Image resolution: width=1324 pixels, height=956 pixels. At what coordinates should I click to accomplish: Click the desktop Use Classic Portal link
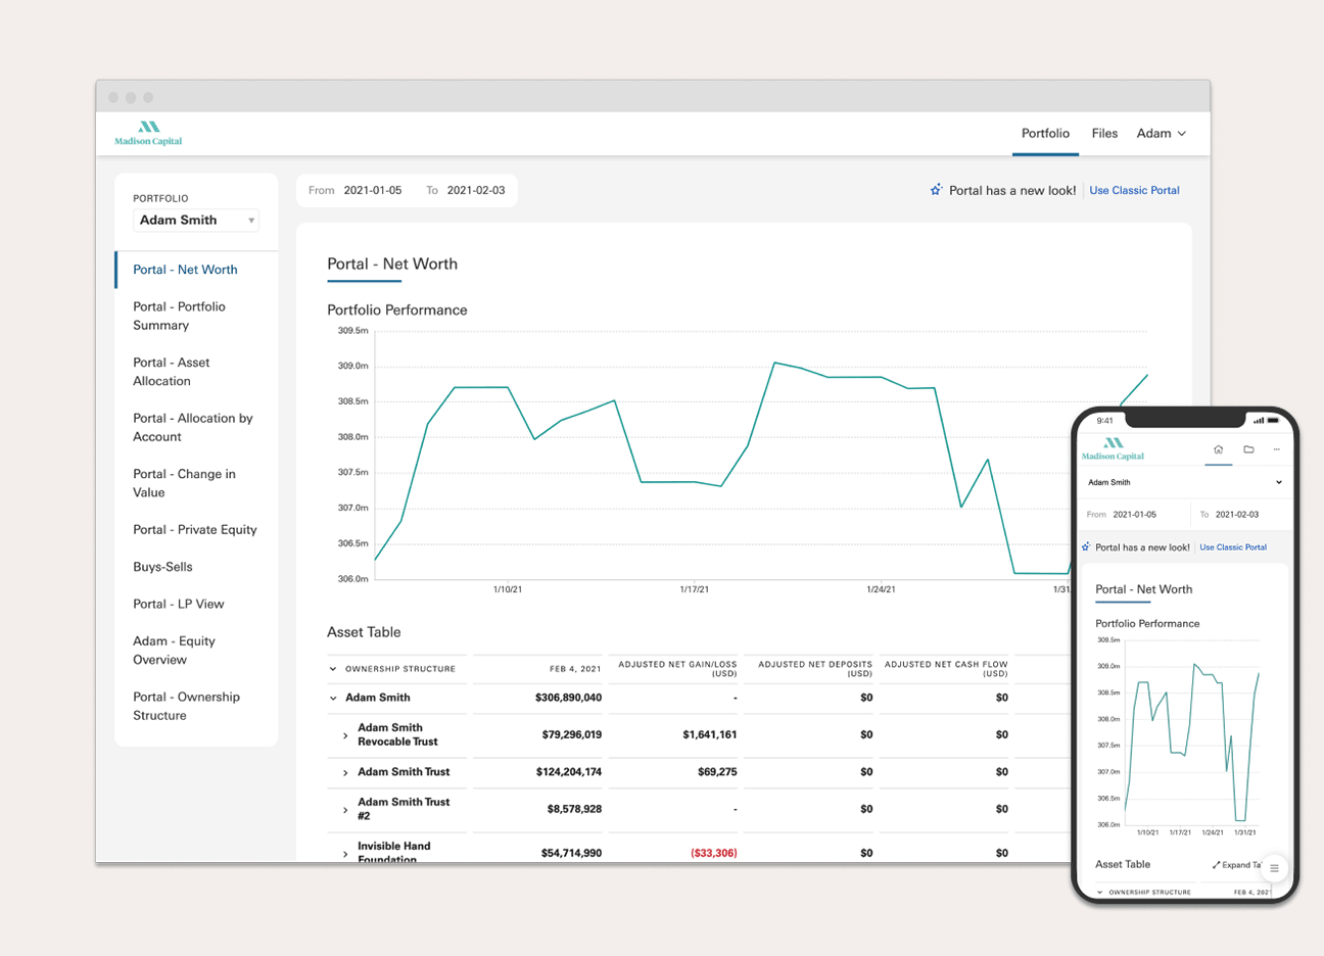tap(1134, 190)
